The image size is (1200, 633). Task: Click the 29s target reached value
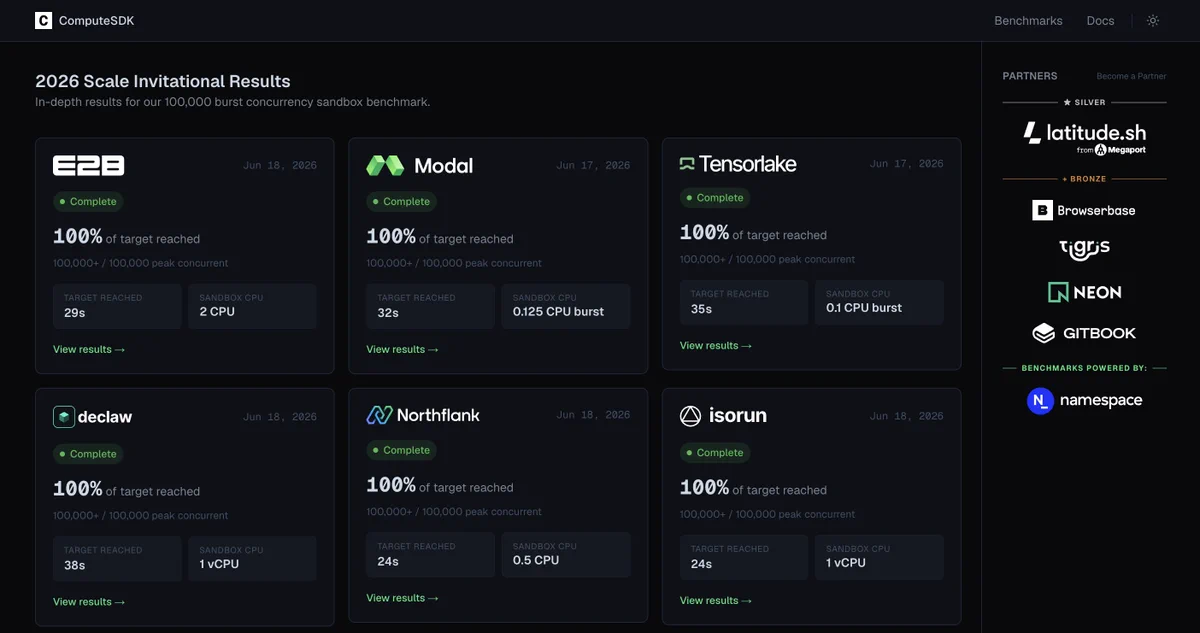click(x=74, y=312)
